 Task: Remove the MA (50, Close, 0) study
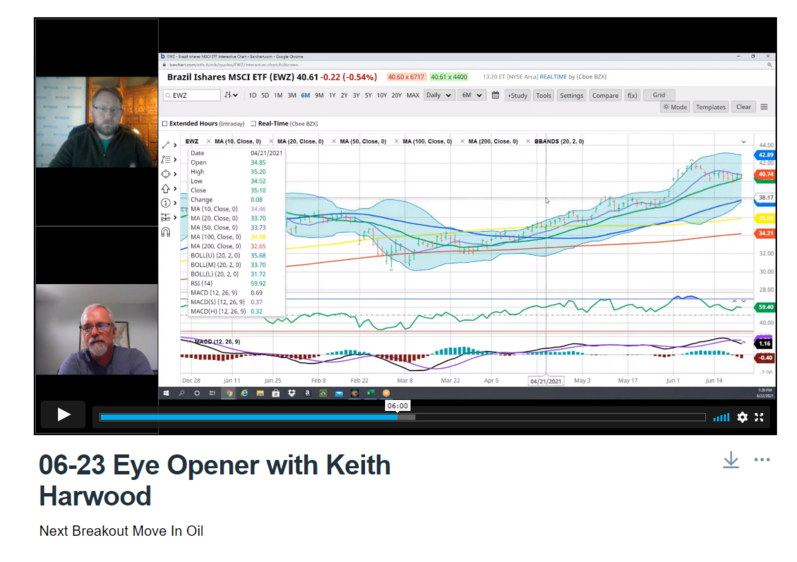pyautogui.click(x=334, y=141)
